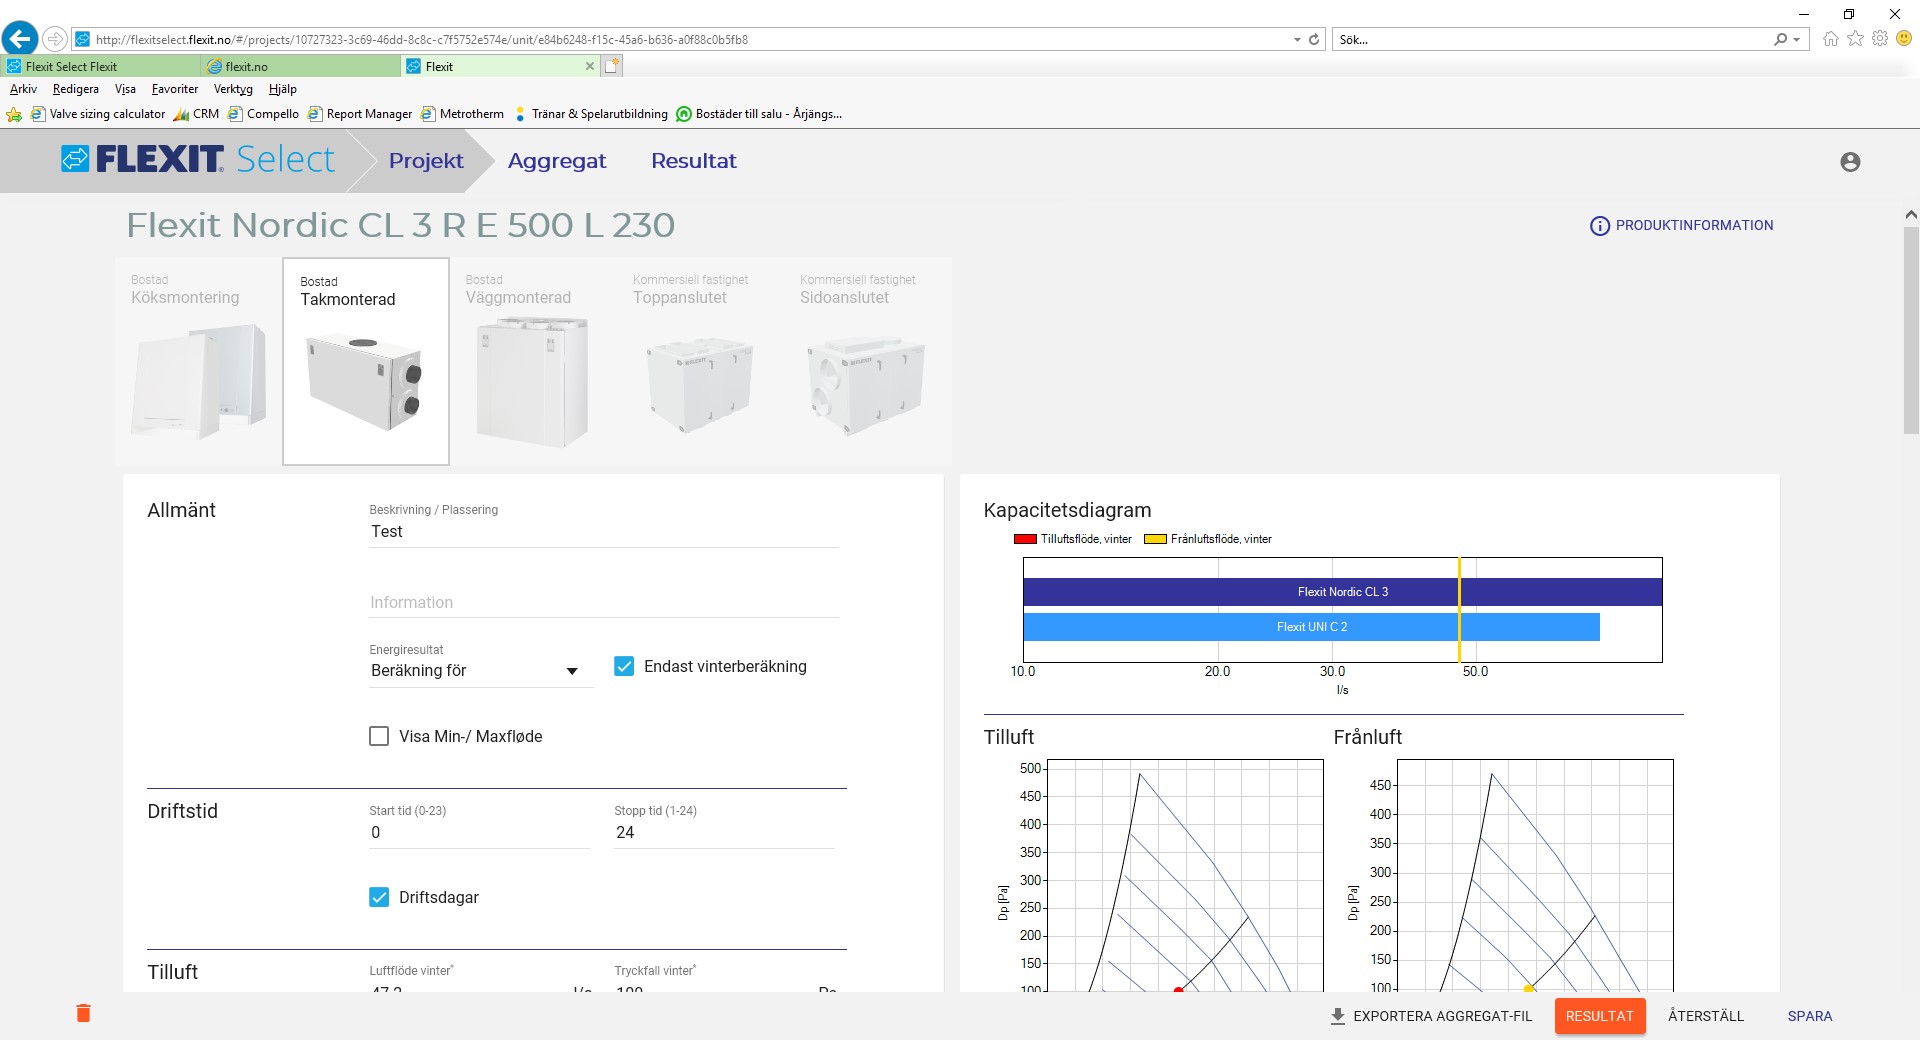
Task: Open browser settings gear icon
Action: coord(1880,39)
